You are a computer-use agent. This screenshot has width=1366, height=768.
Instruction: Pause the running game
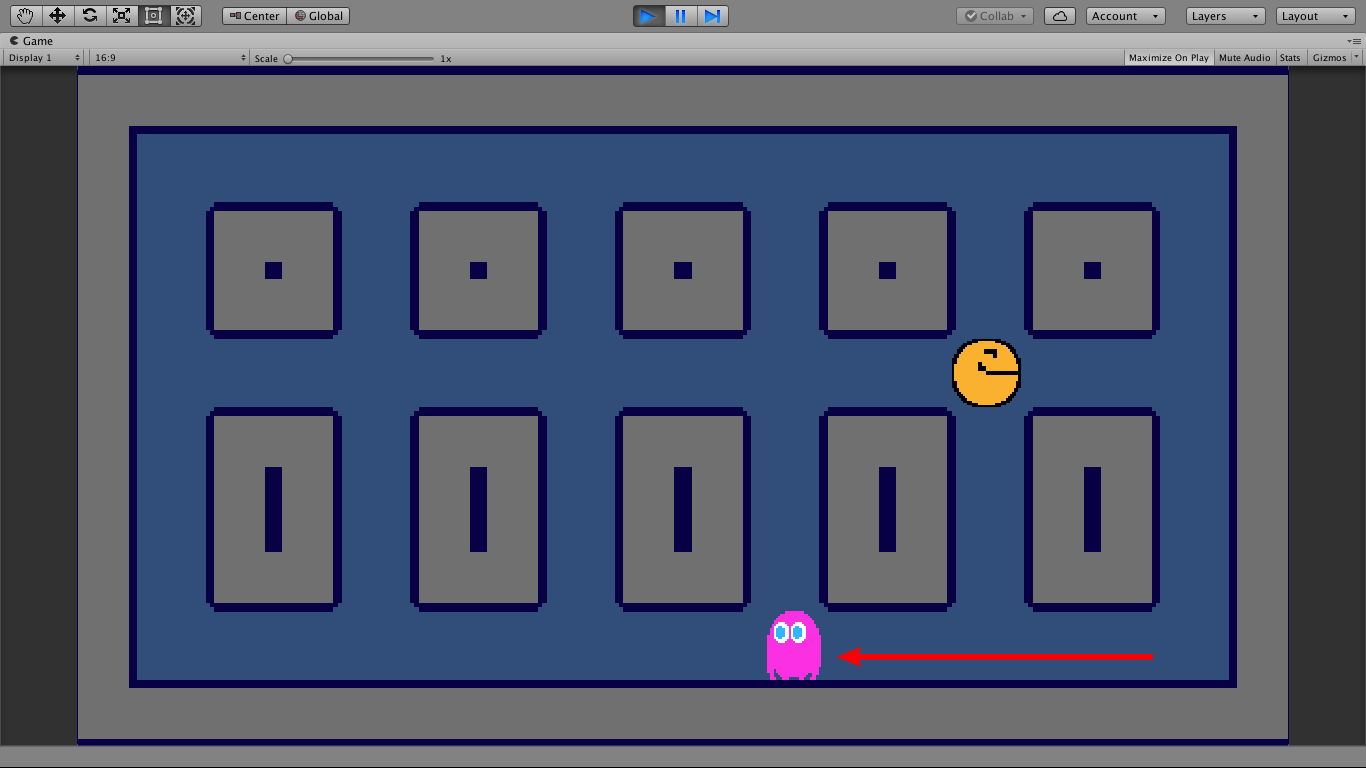681,16
